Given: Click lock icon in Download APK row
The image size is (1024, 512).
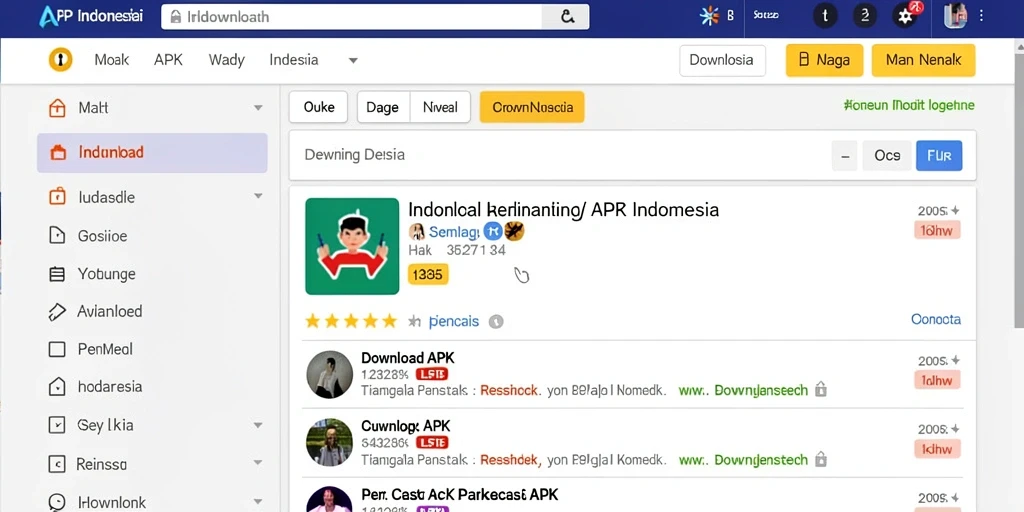Looking at the screenshot, I should pyautogui.click(x=821, y=390).
